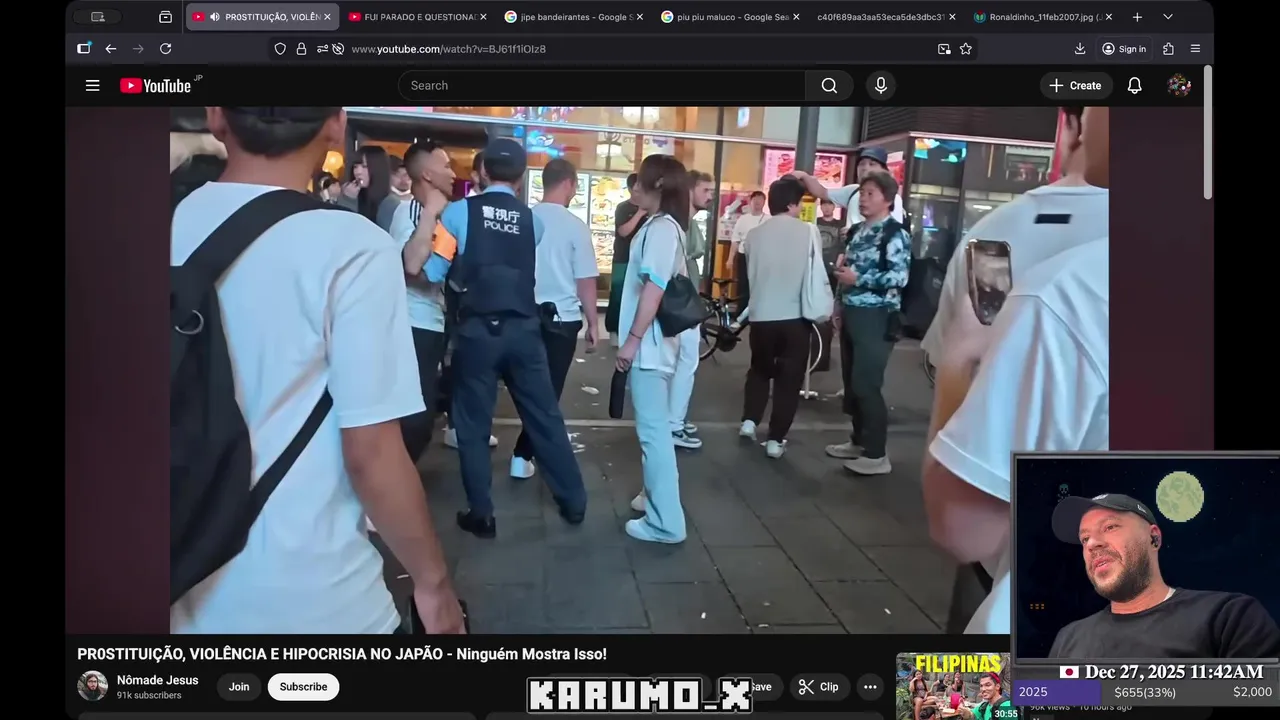Click the page vertical scrollbar thumb

1208,133
